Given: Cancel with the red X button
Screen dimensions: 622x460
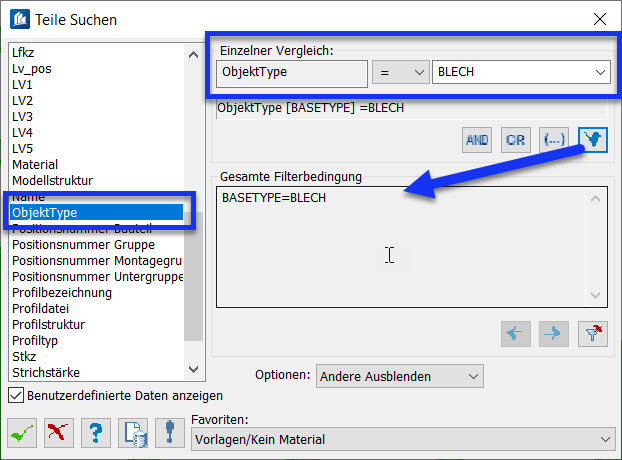Looking at the screenshot, I should (x=59, y=433).
